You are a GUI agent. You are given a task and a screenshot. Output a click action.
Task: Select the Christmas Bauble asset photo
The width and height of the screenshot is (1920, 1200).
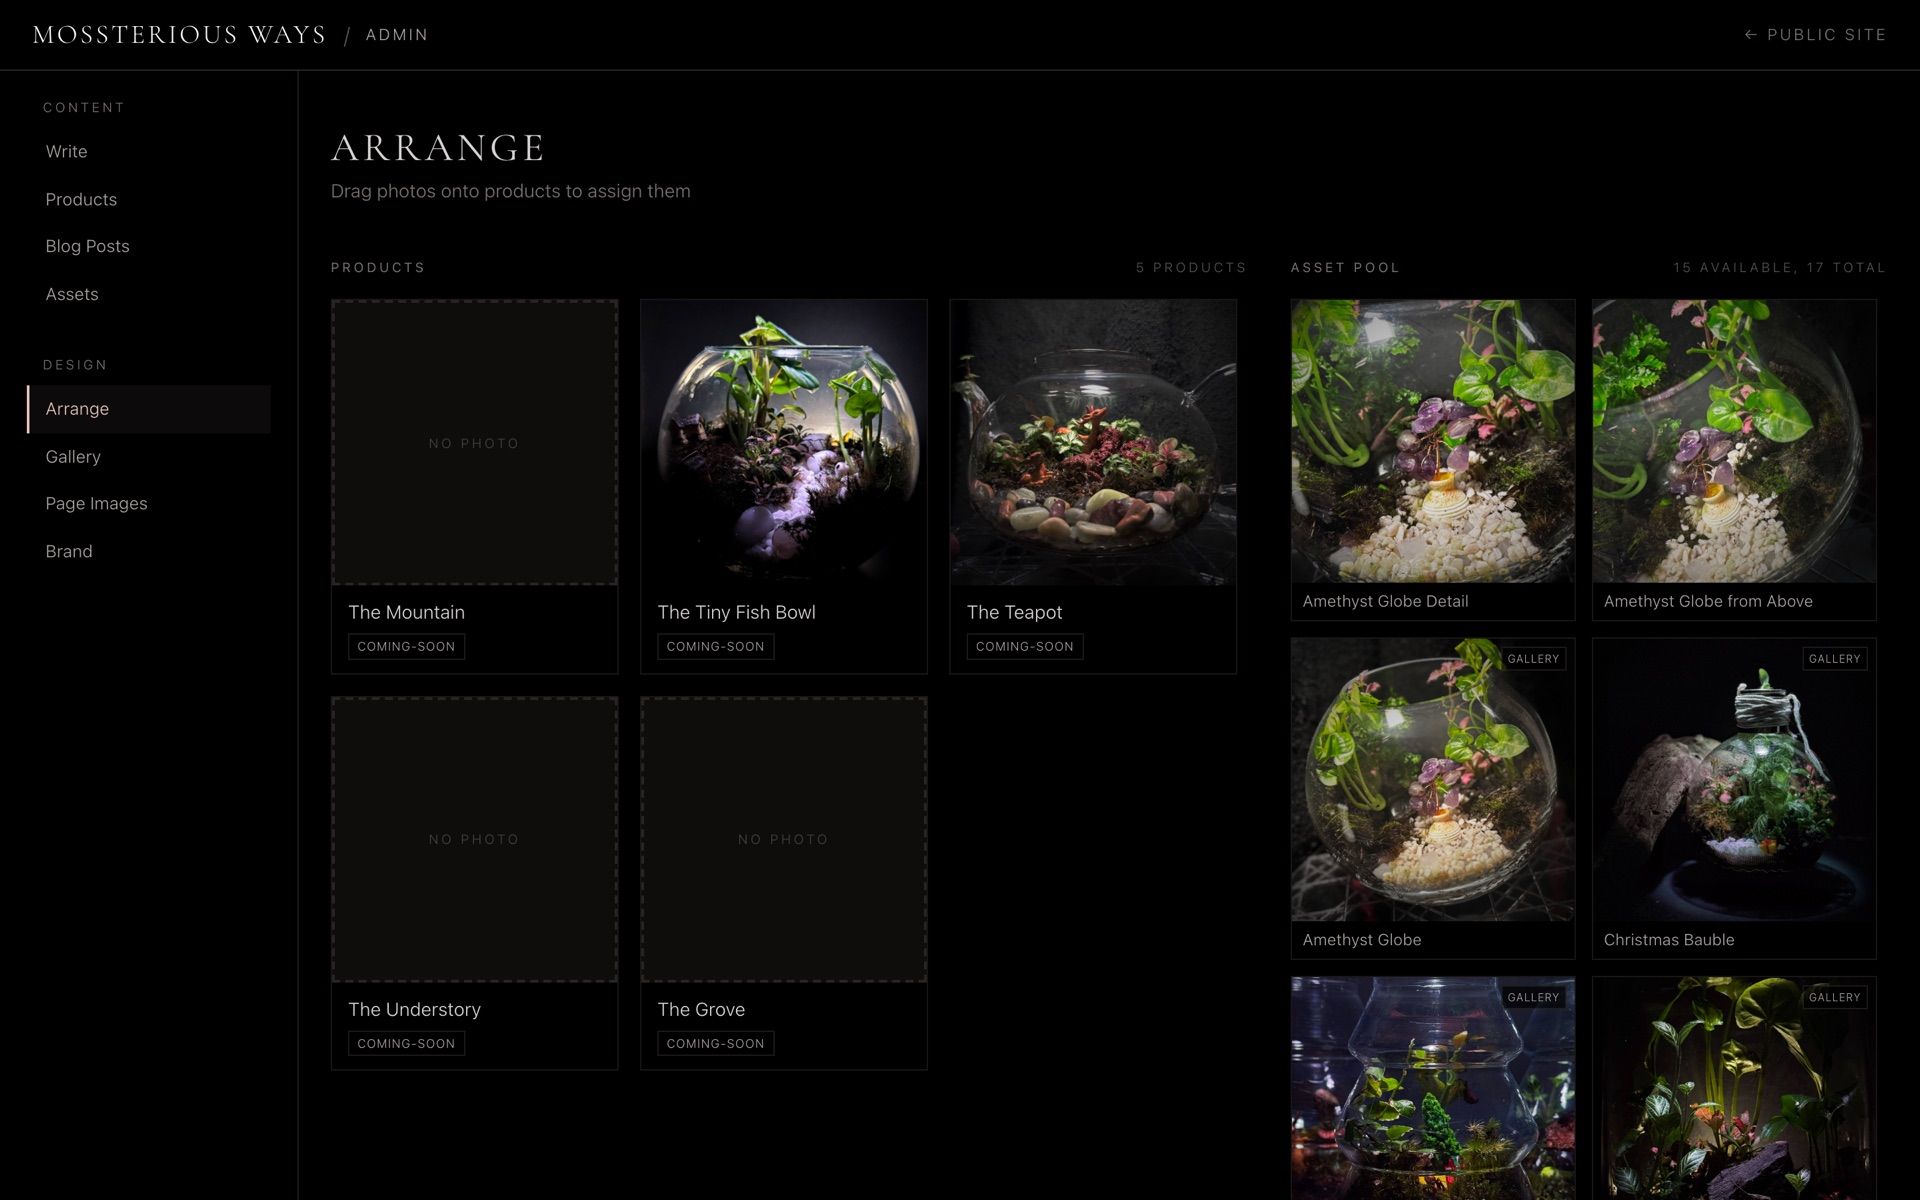pyautogui.click(x=1734, y=780)
